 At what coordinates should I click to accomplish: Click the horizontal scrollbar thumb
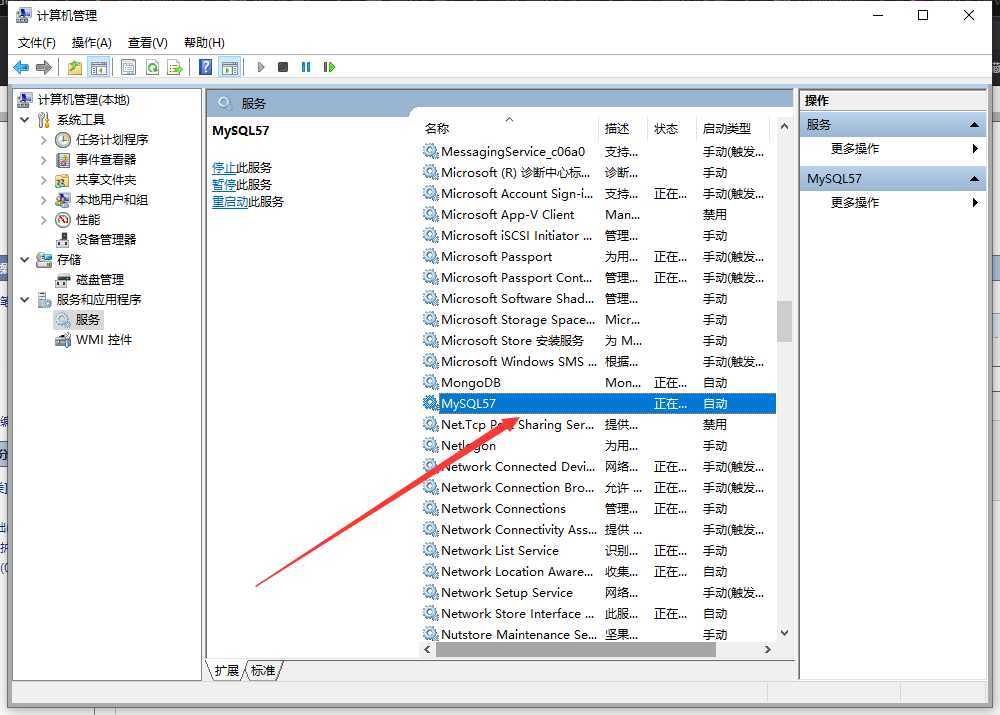point(576,649)
